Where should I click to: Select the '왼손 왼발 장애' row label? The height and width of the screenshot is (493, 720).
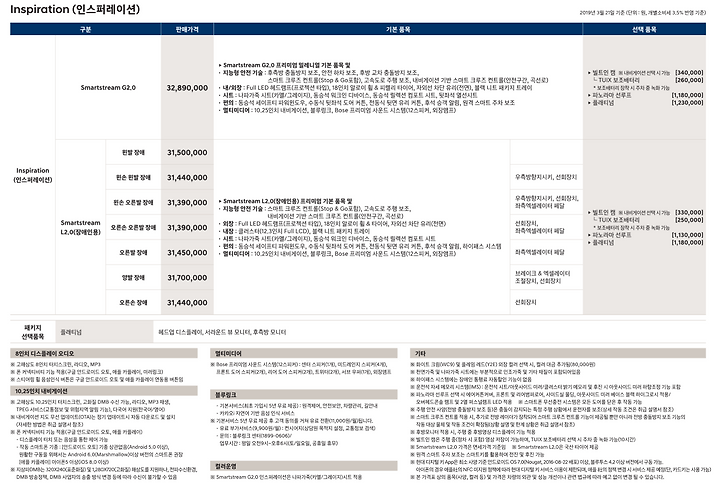tap(133, 178)
